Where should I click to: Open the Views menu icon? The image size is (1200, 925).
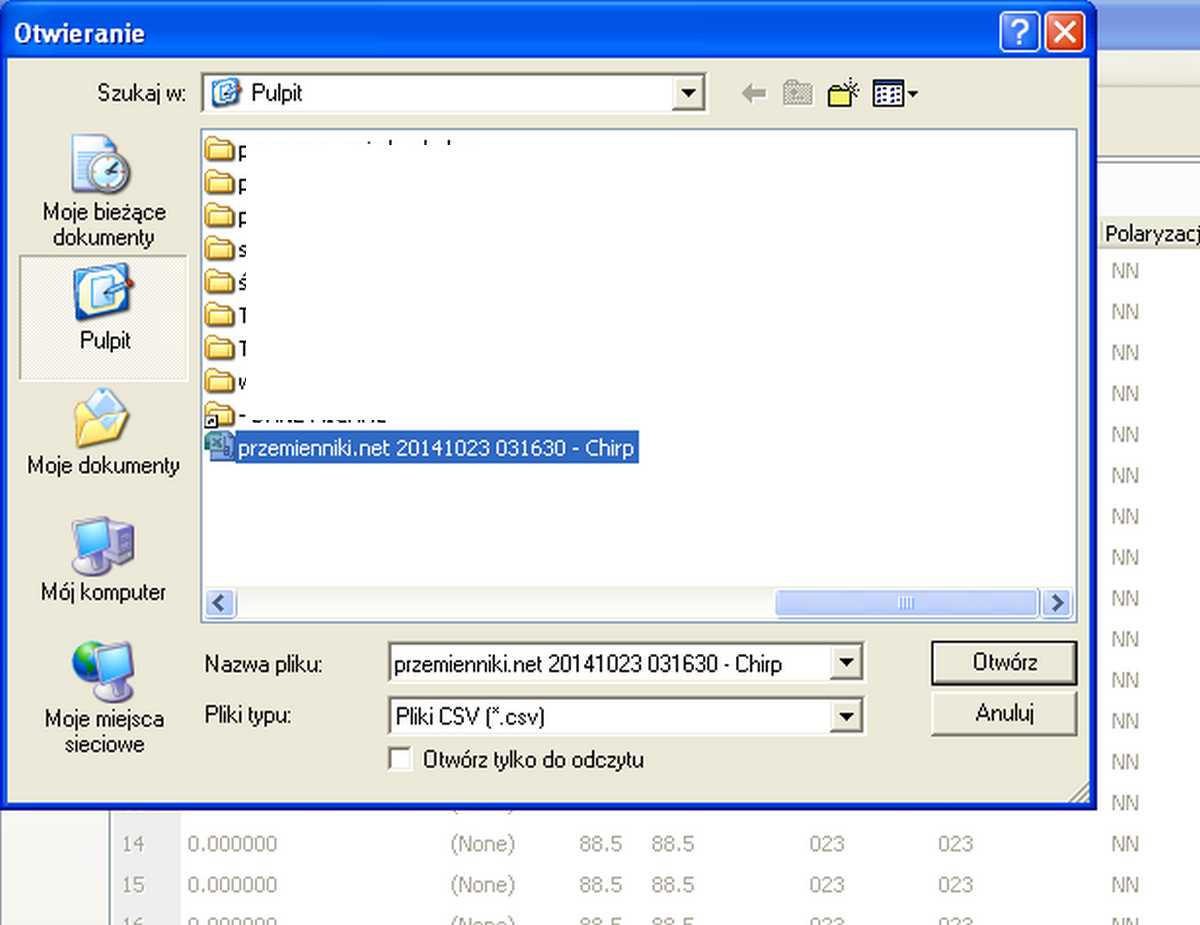(x=895, y=95)
